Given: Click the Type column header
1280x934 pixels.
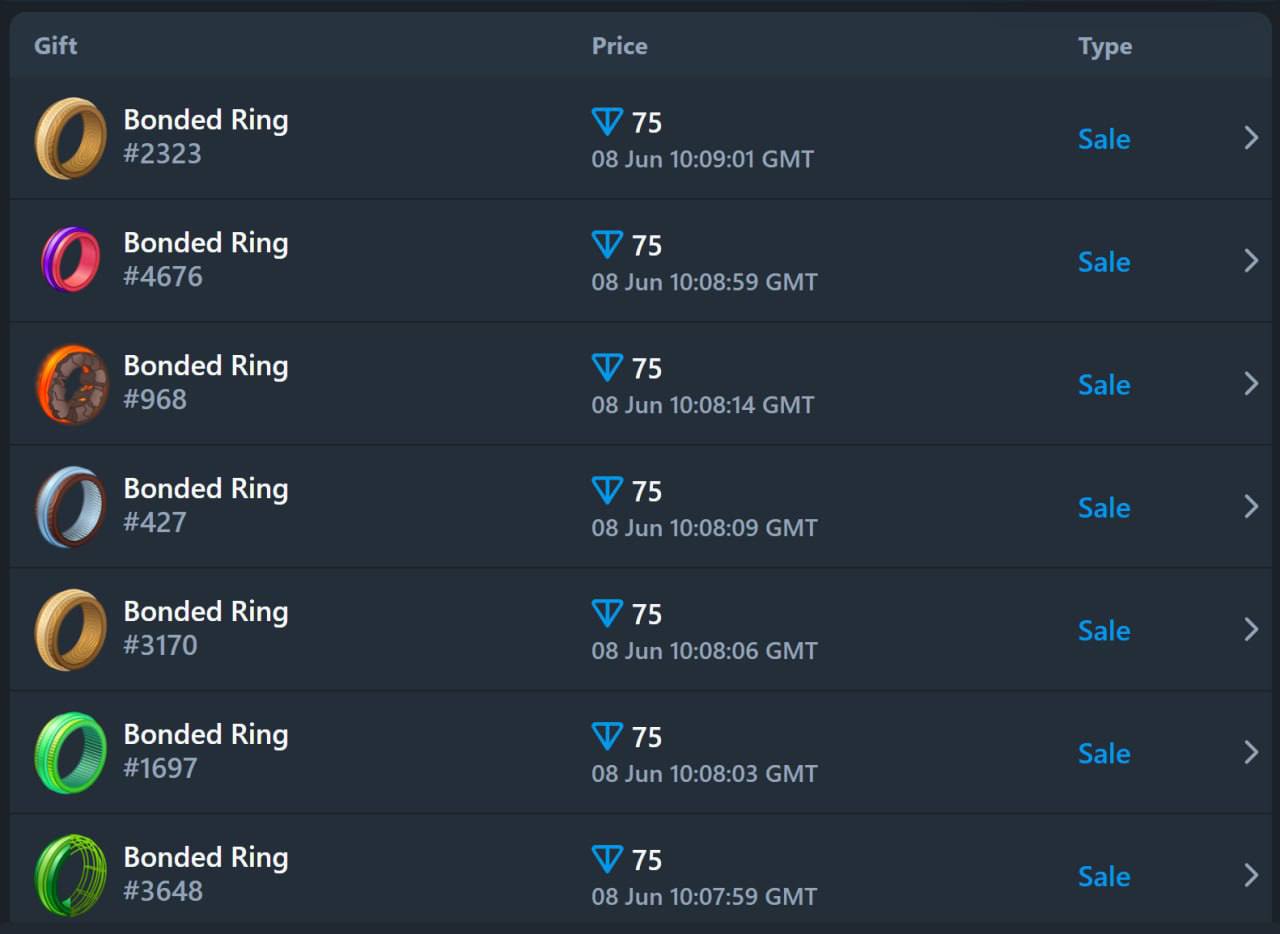Looking at the screenshot, I should click(1105, 47).
